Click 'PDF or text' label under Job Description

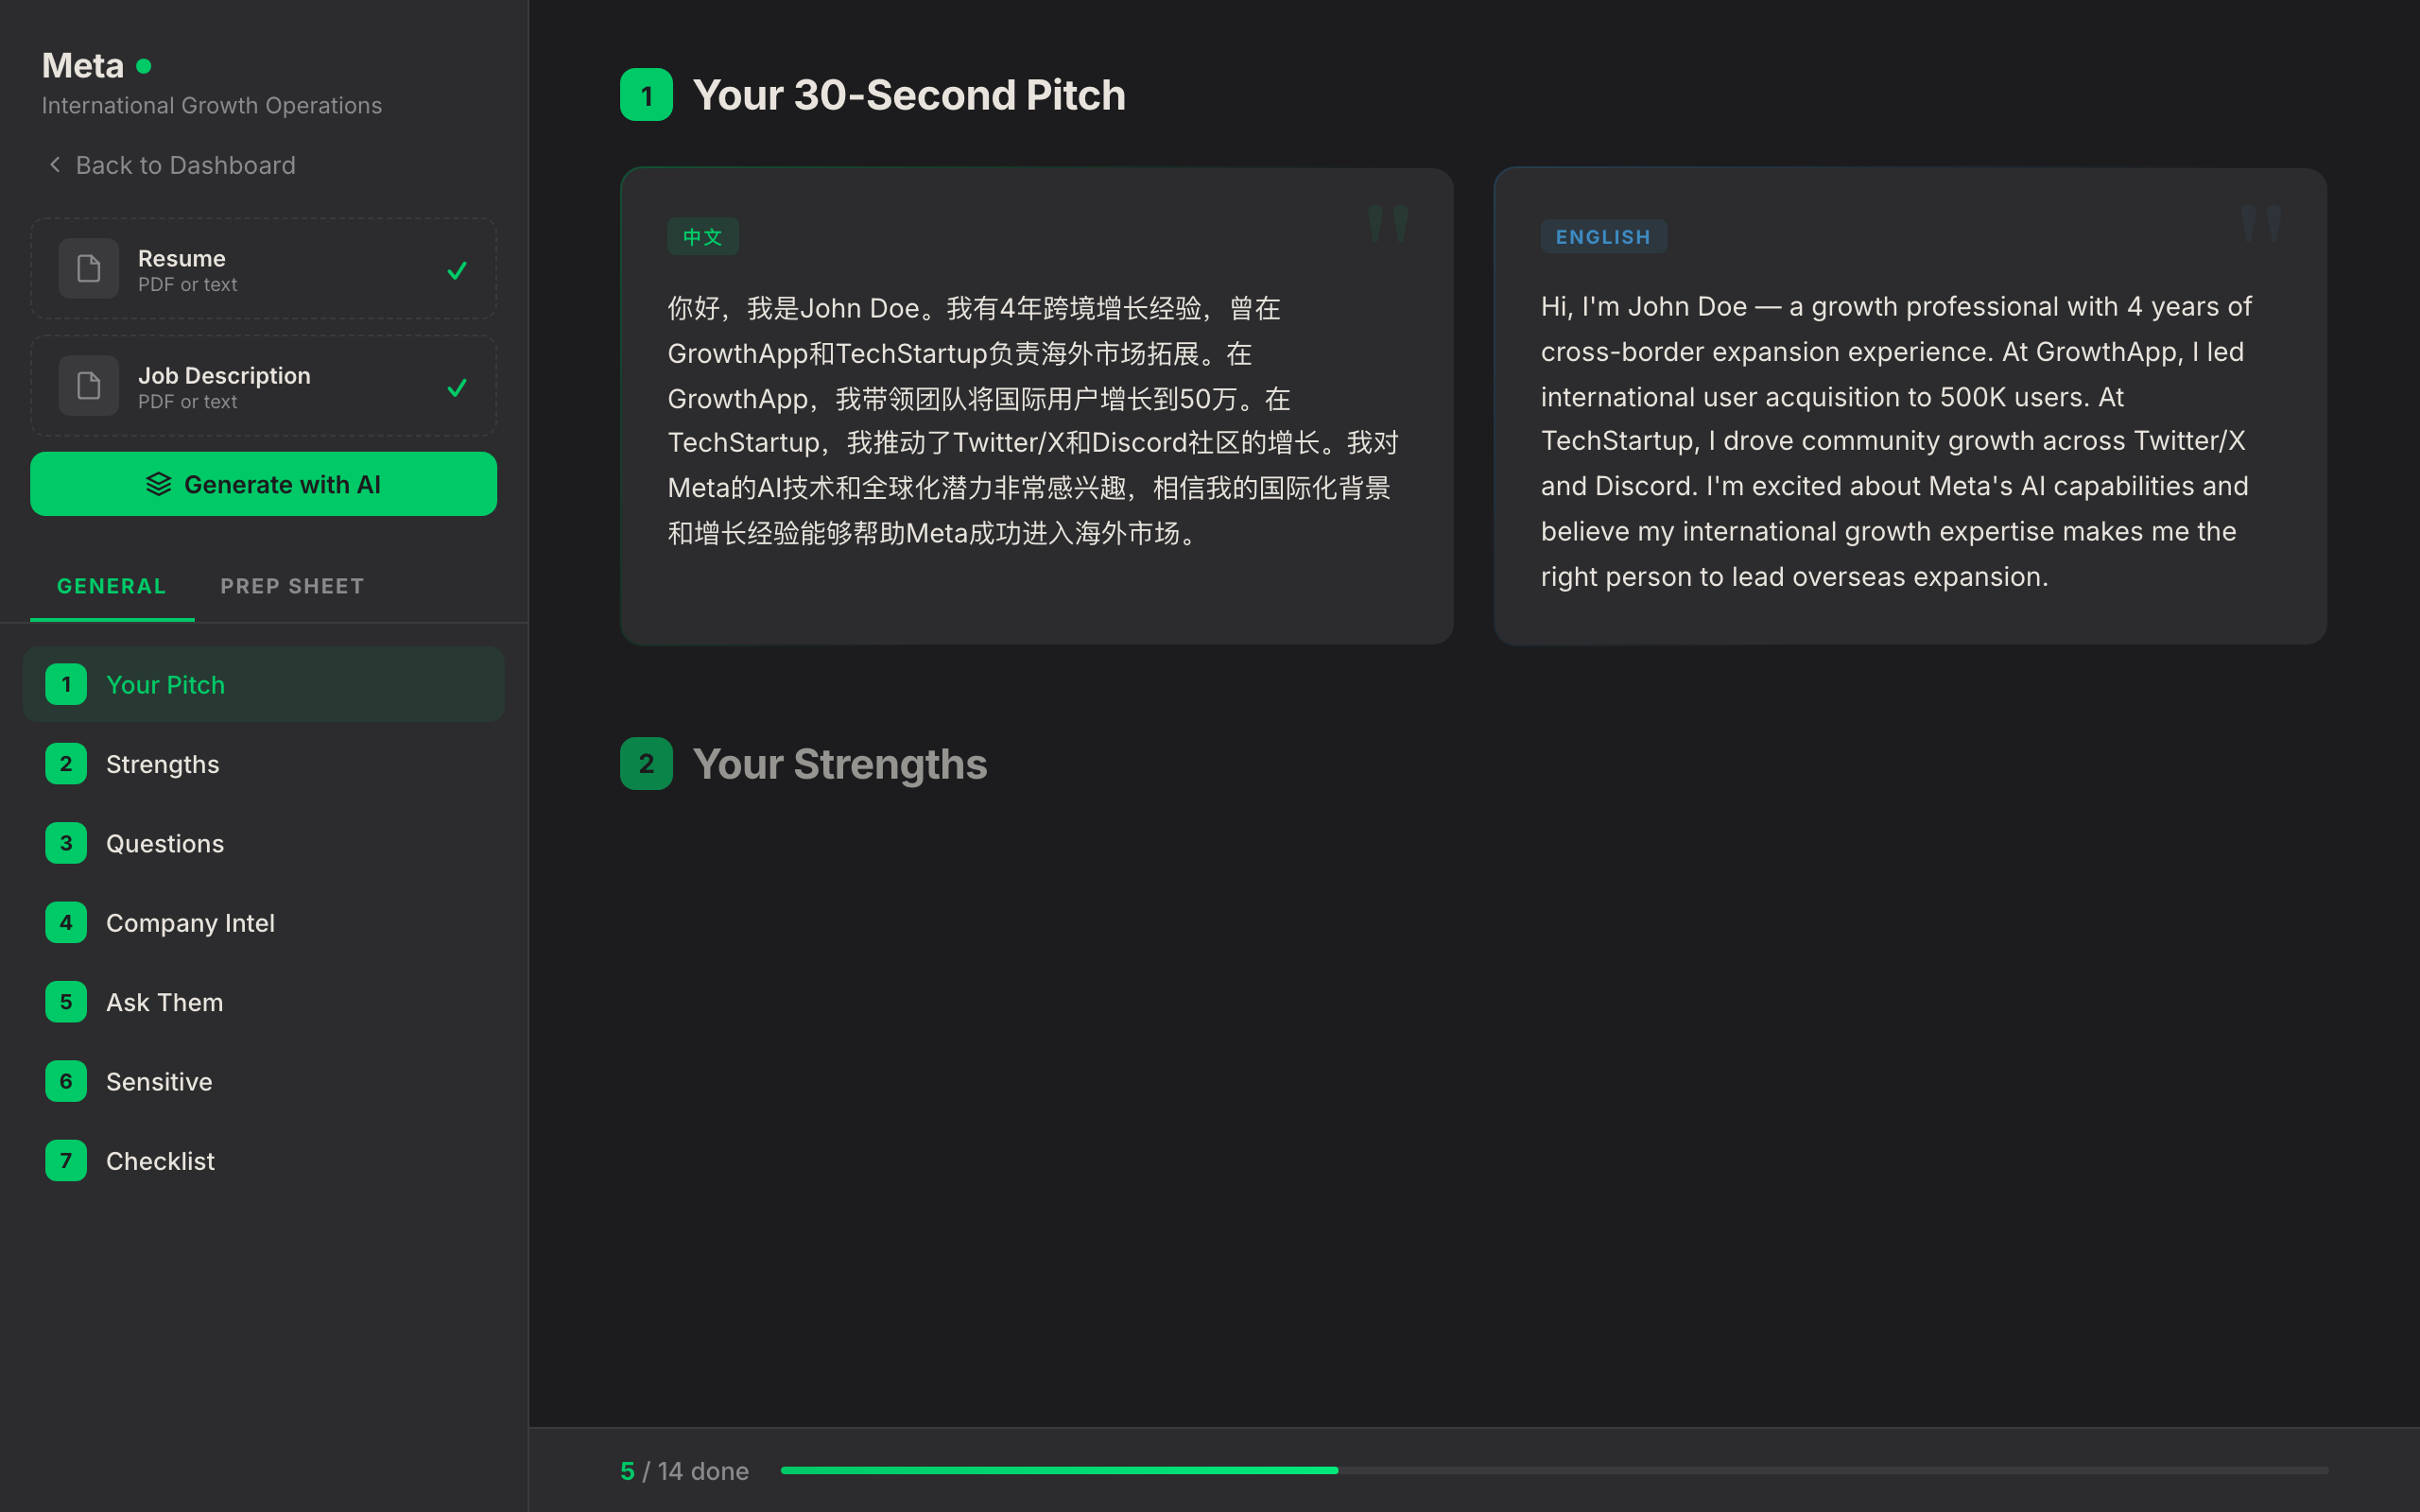(187, 402)
